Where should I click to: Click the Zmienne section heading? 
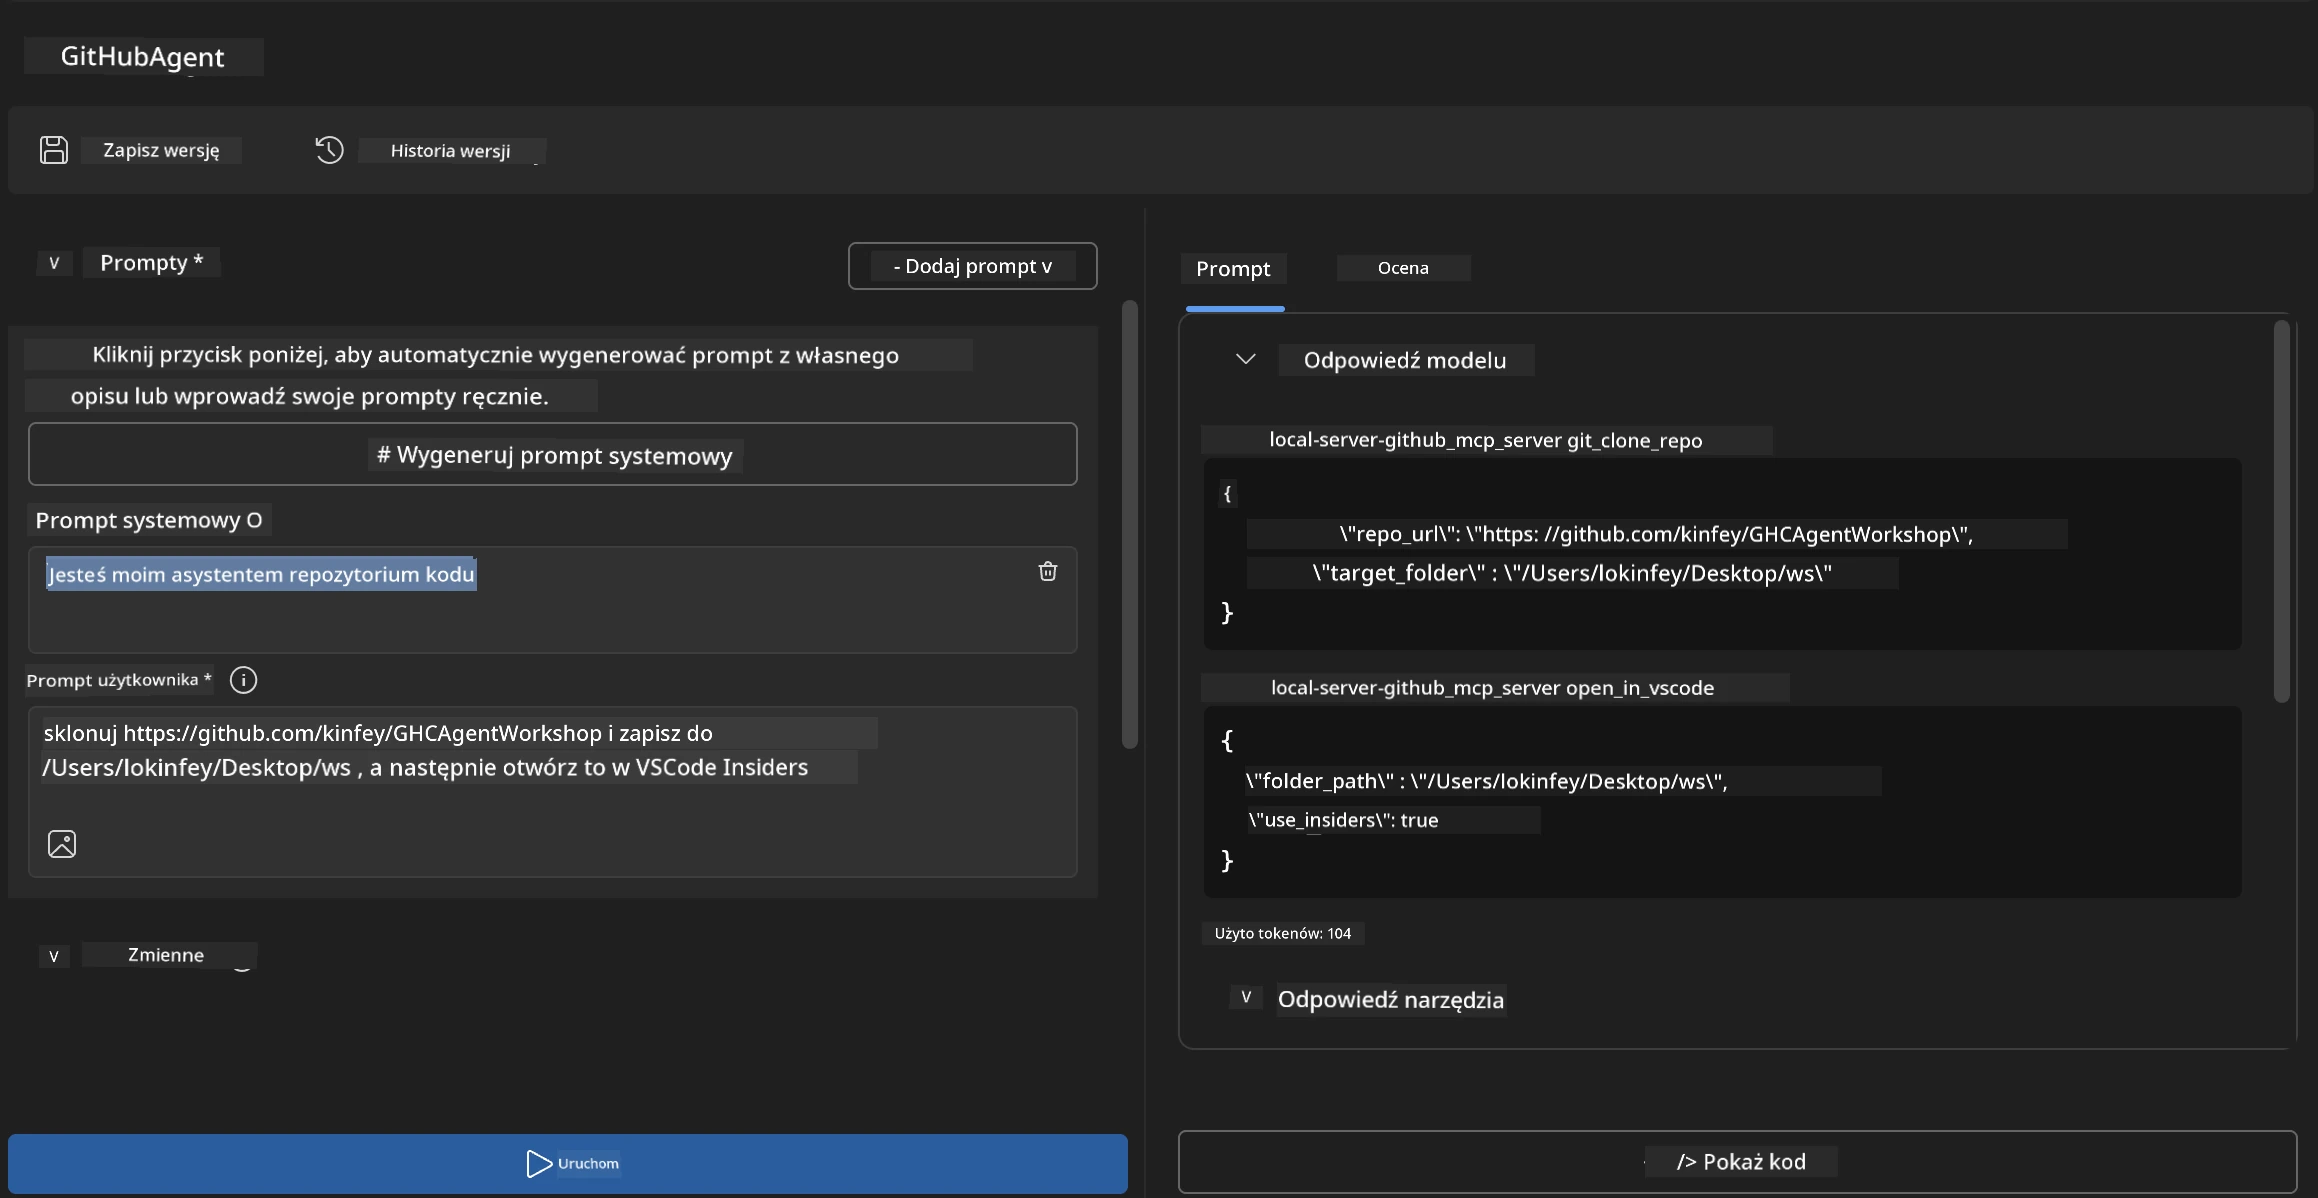[166, 955]
